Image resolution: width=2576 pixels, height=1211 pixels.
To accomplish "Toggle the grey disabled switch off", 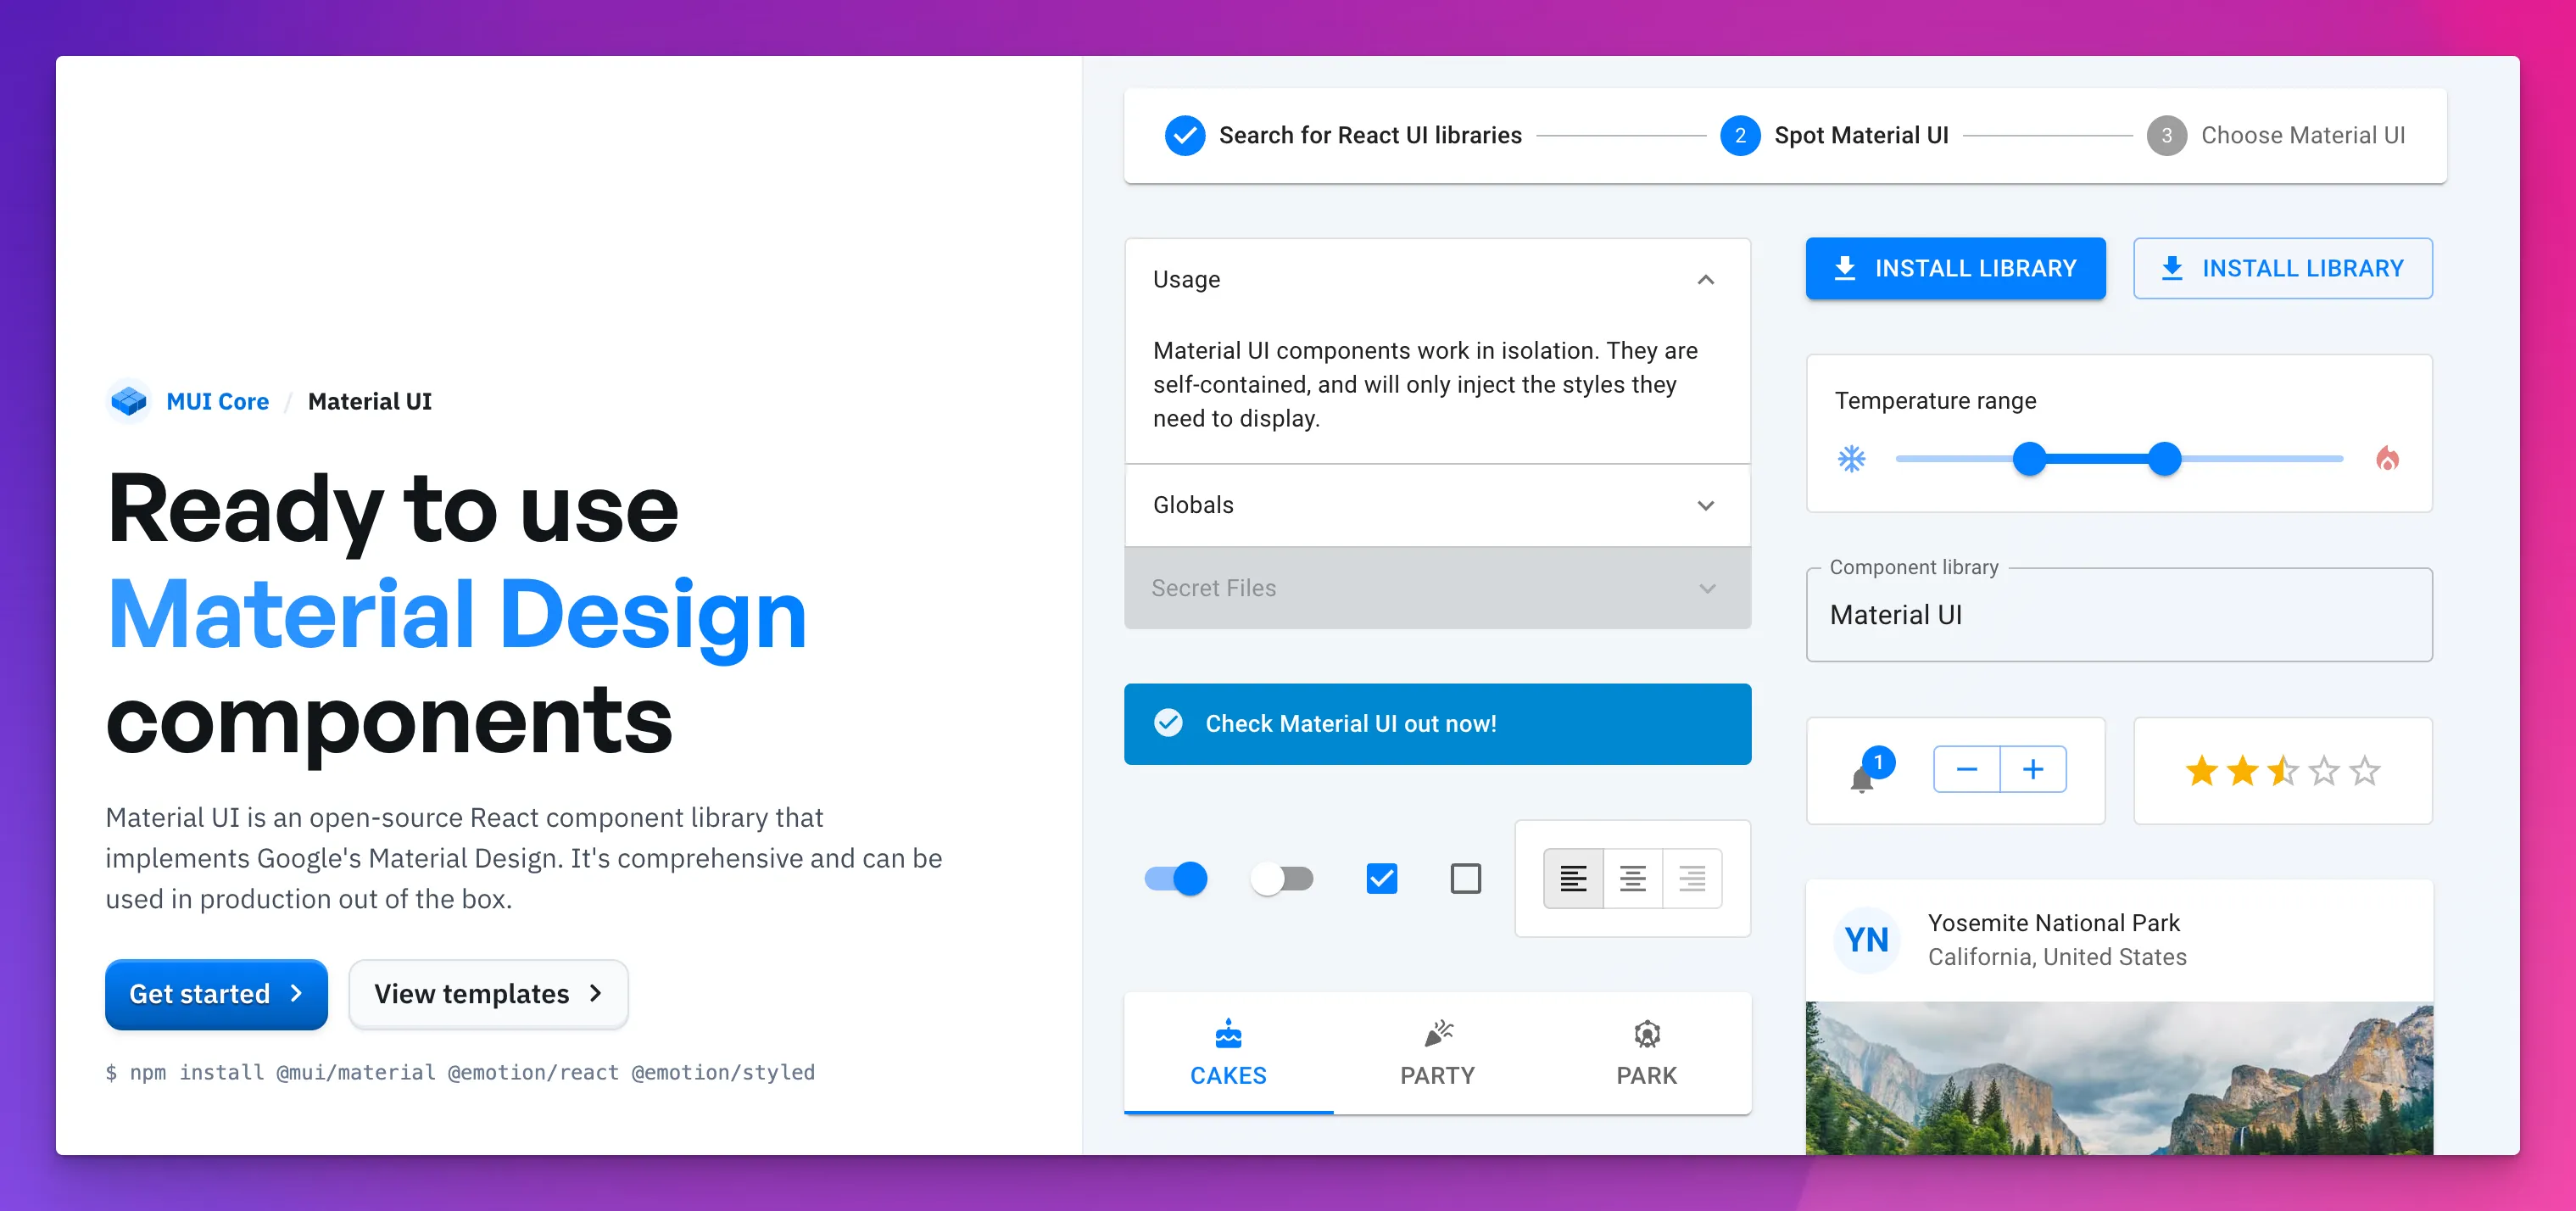I will (1281, 876).
